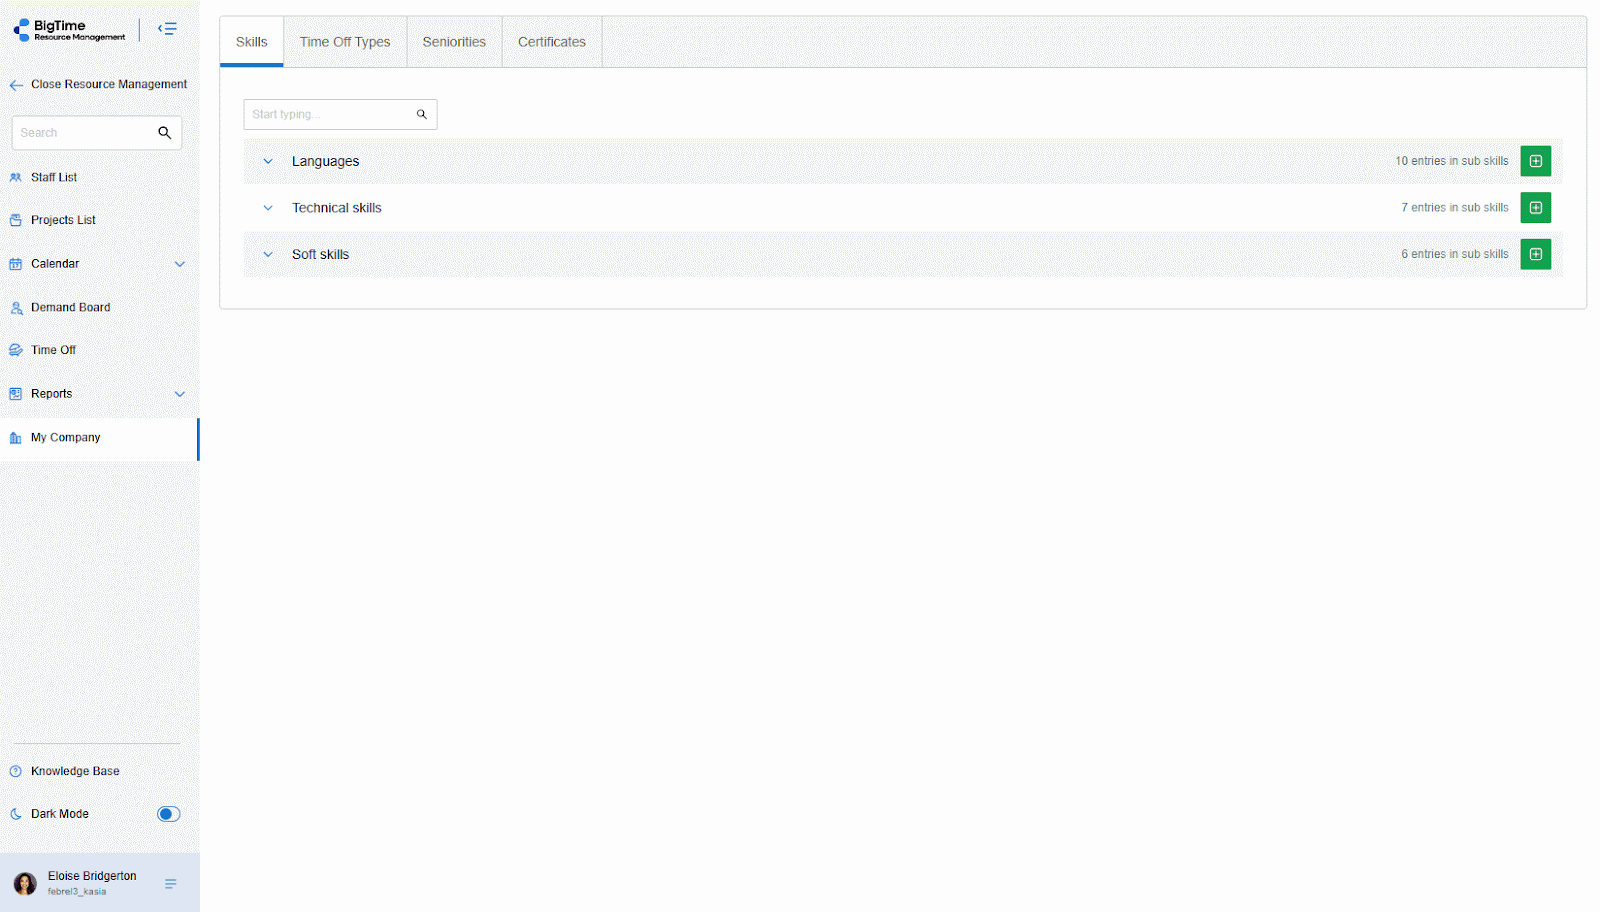This screenshot has height=912, width=1600.
Task: Expand the Reports submenu chevron
Action: [180, 394]
